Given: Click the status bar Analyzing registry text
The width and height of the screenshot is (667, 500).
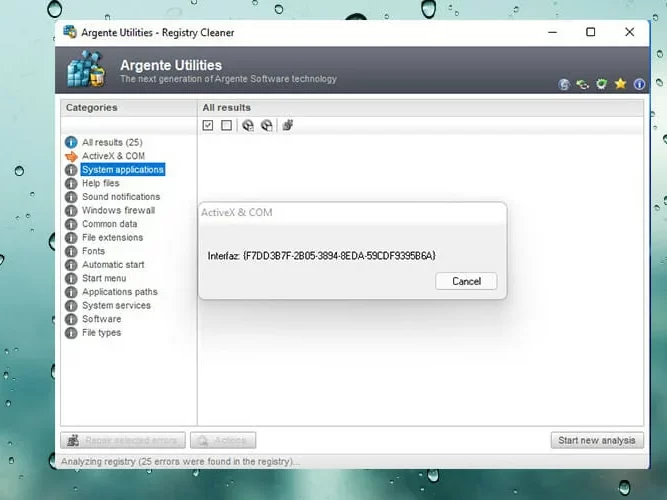Looking at the screenshot, I should pyautogui.click(x=180, y=461).
